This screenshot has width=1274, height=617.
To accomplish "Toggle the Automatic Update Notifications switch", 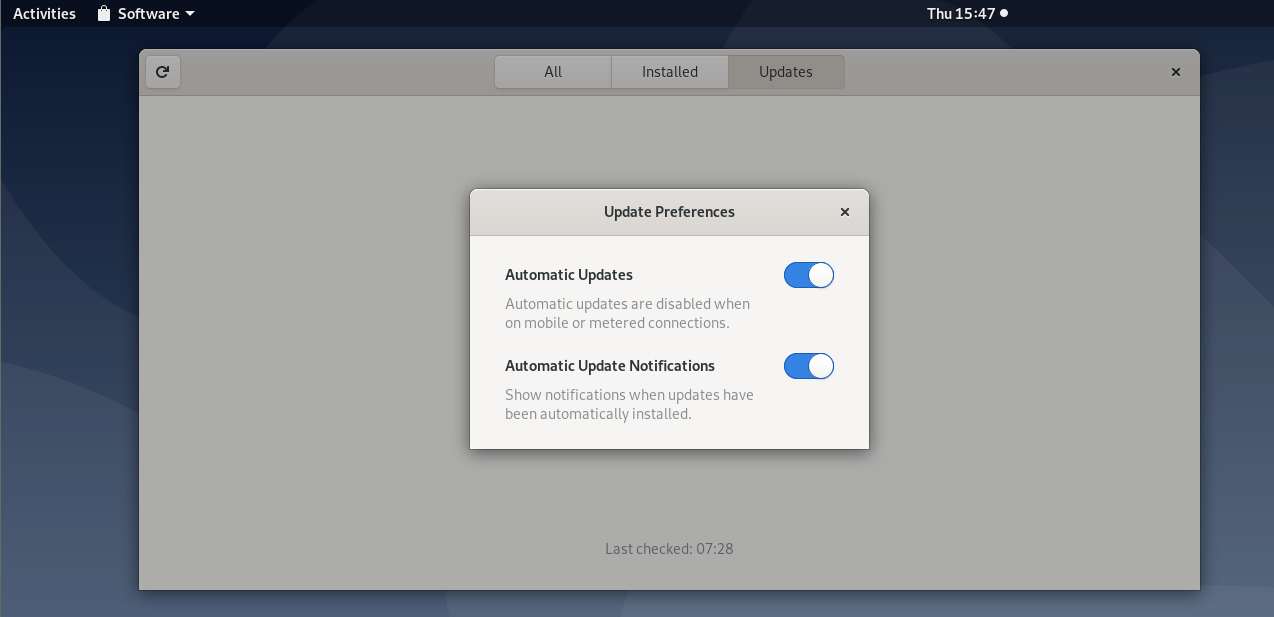I will coord(809,366).
